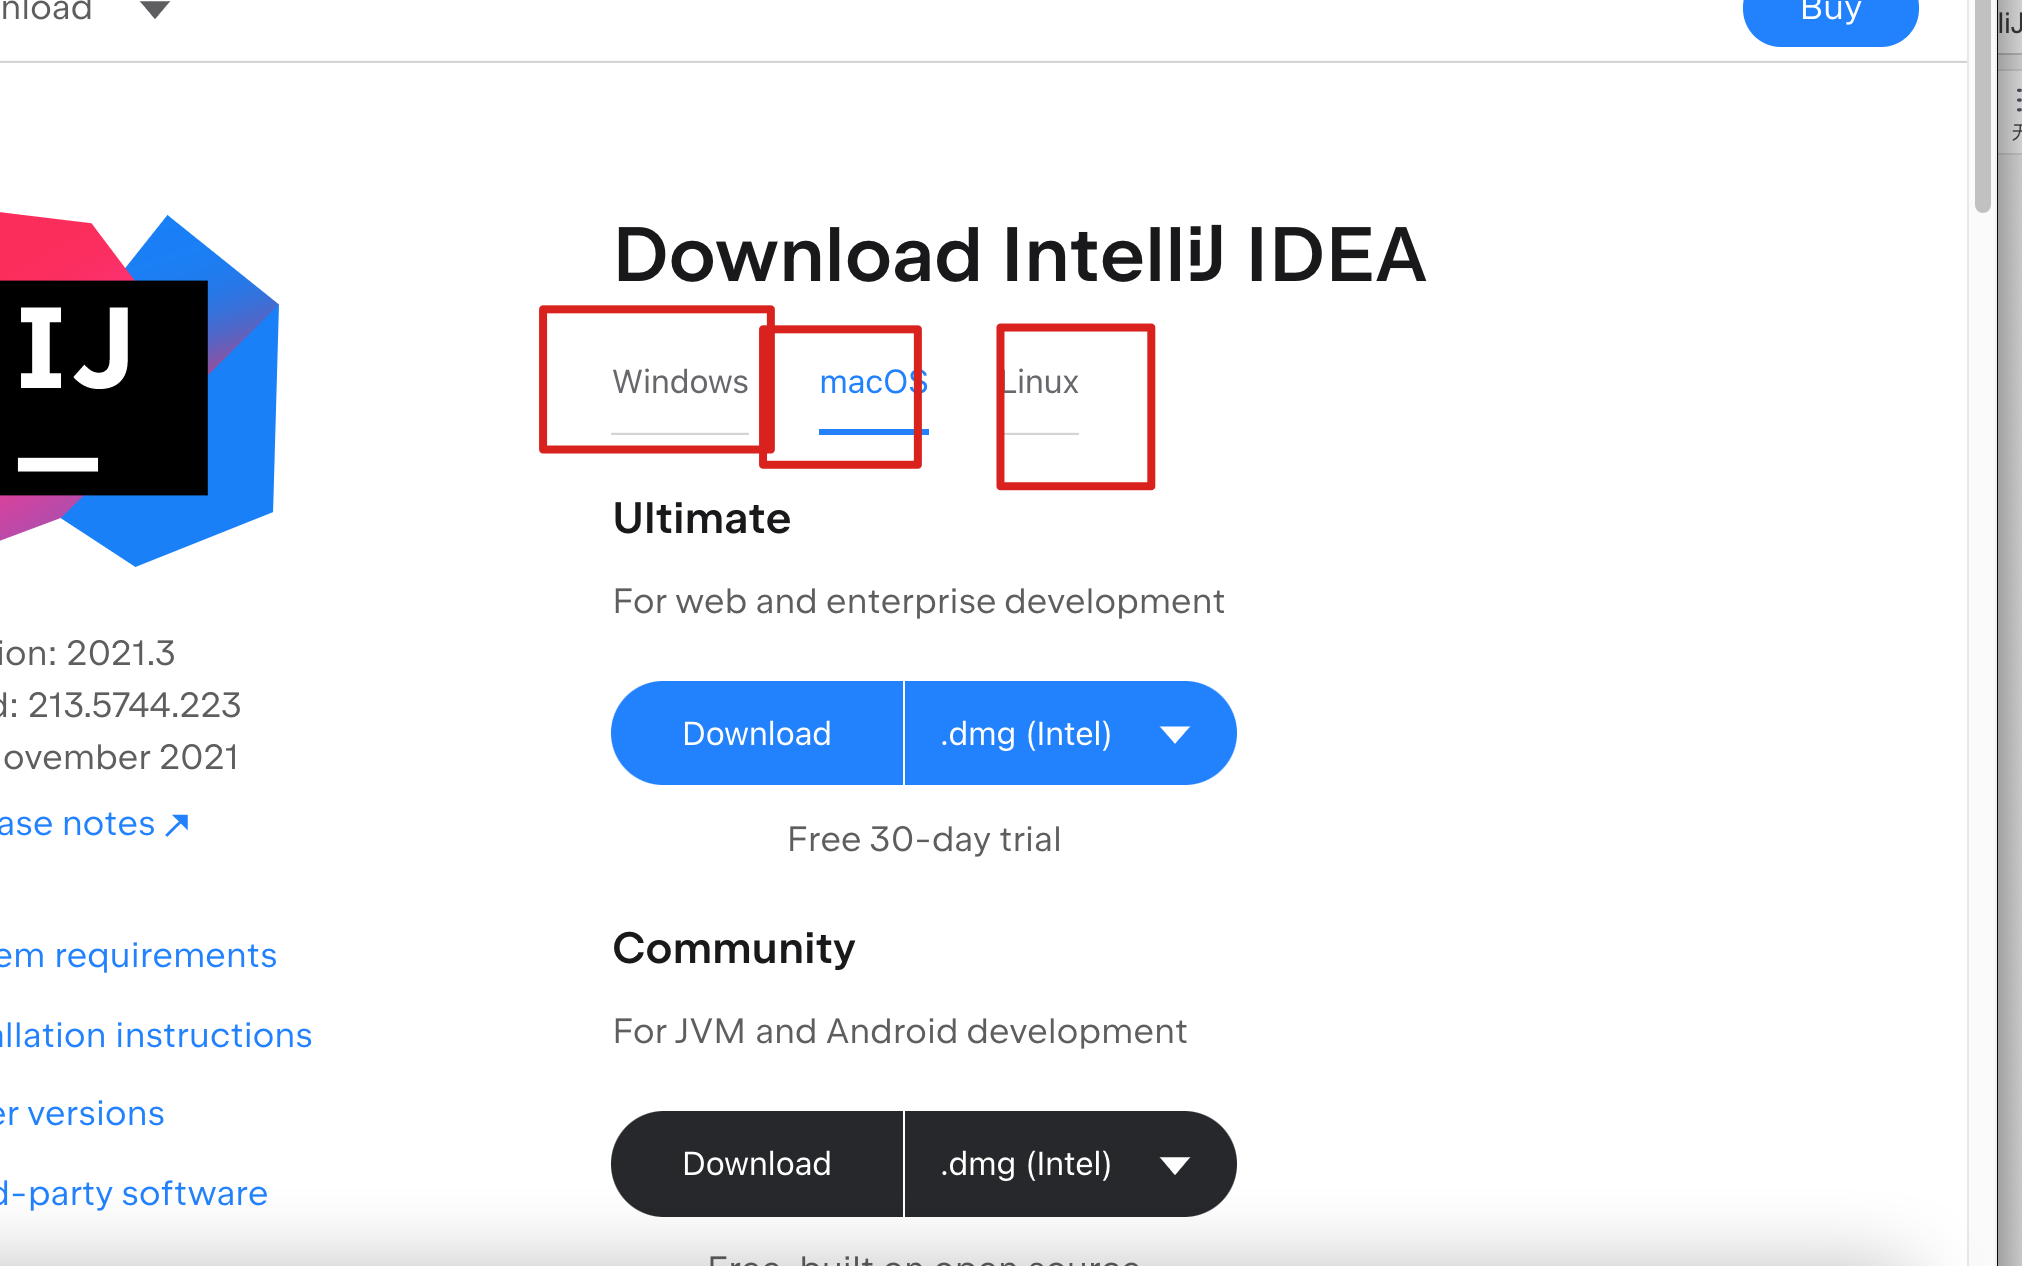Screen dimensions: 2022x1266
Task: Click Community edition Download button
Action: tap(757, 1162)
